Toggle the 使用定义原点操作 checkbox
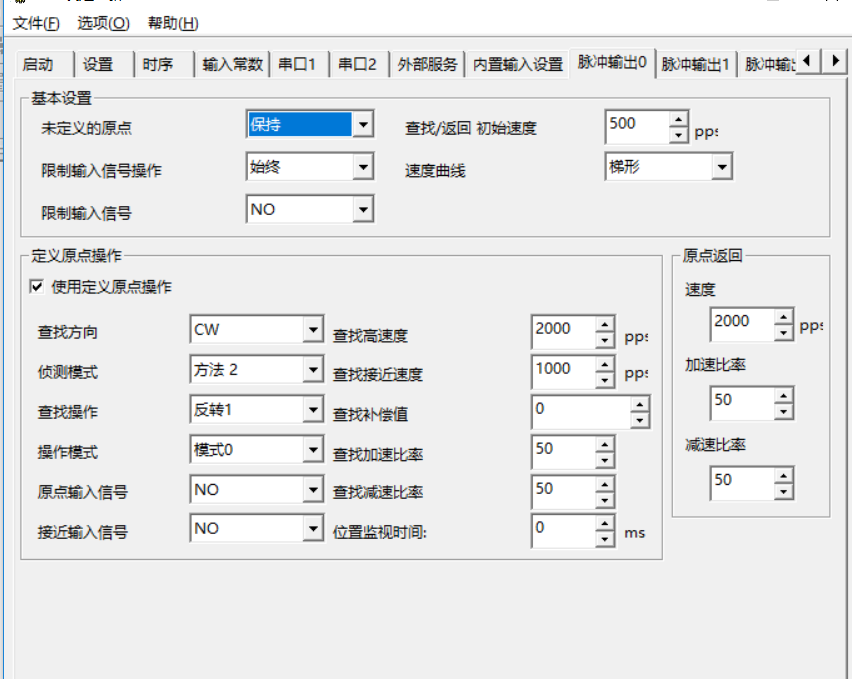The width and height of the screenshot is (852, 679). click(x=37, y=287)
